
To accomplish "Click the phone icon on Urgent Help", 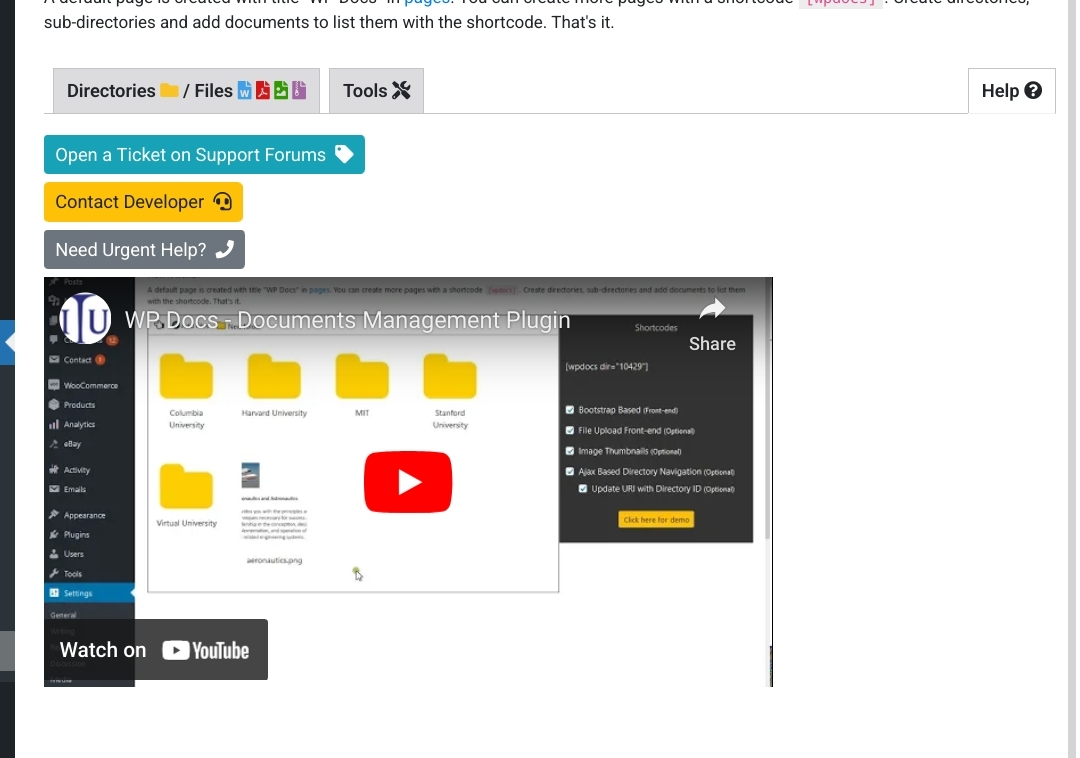I will (225, 249).
